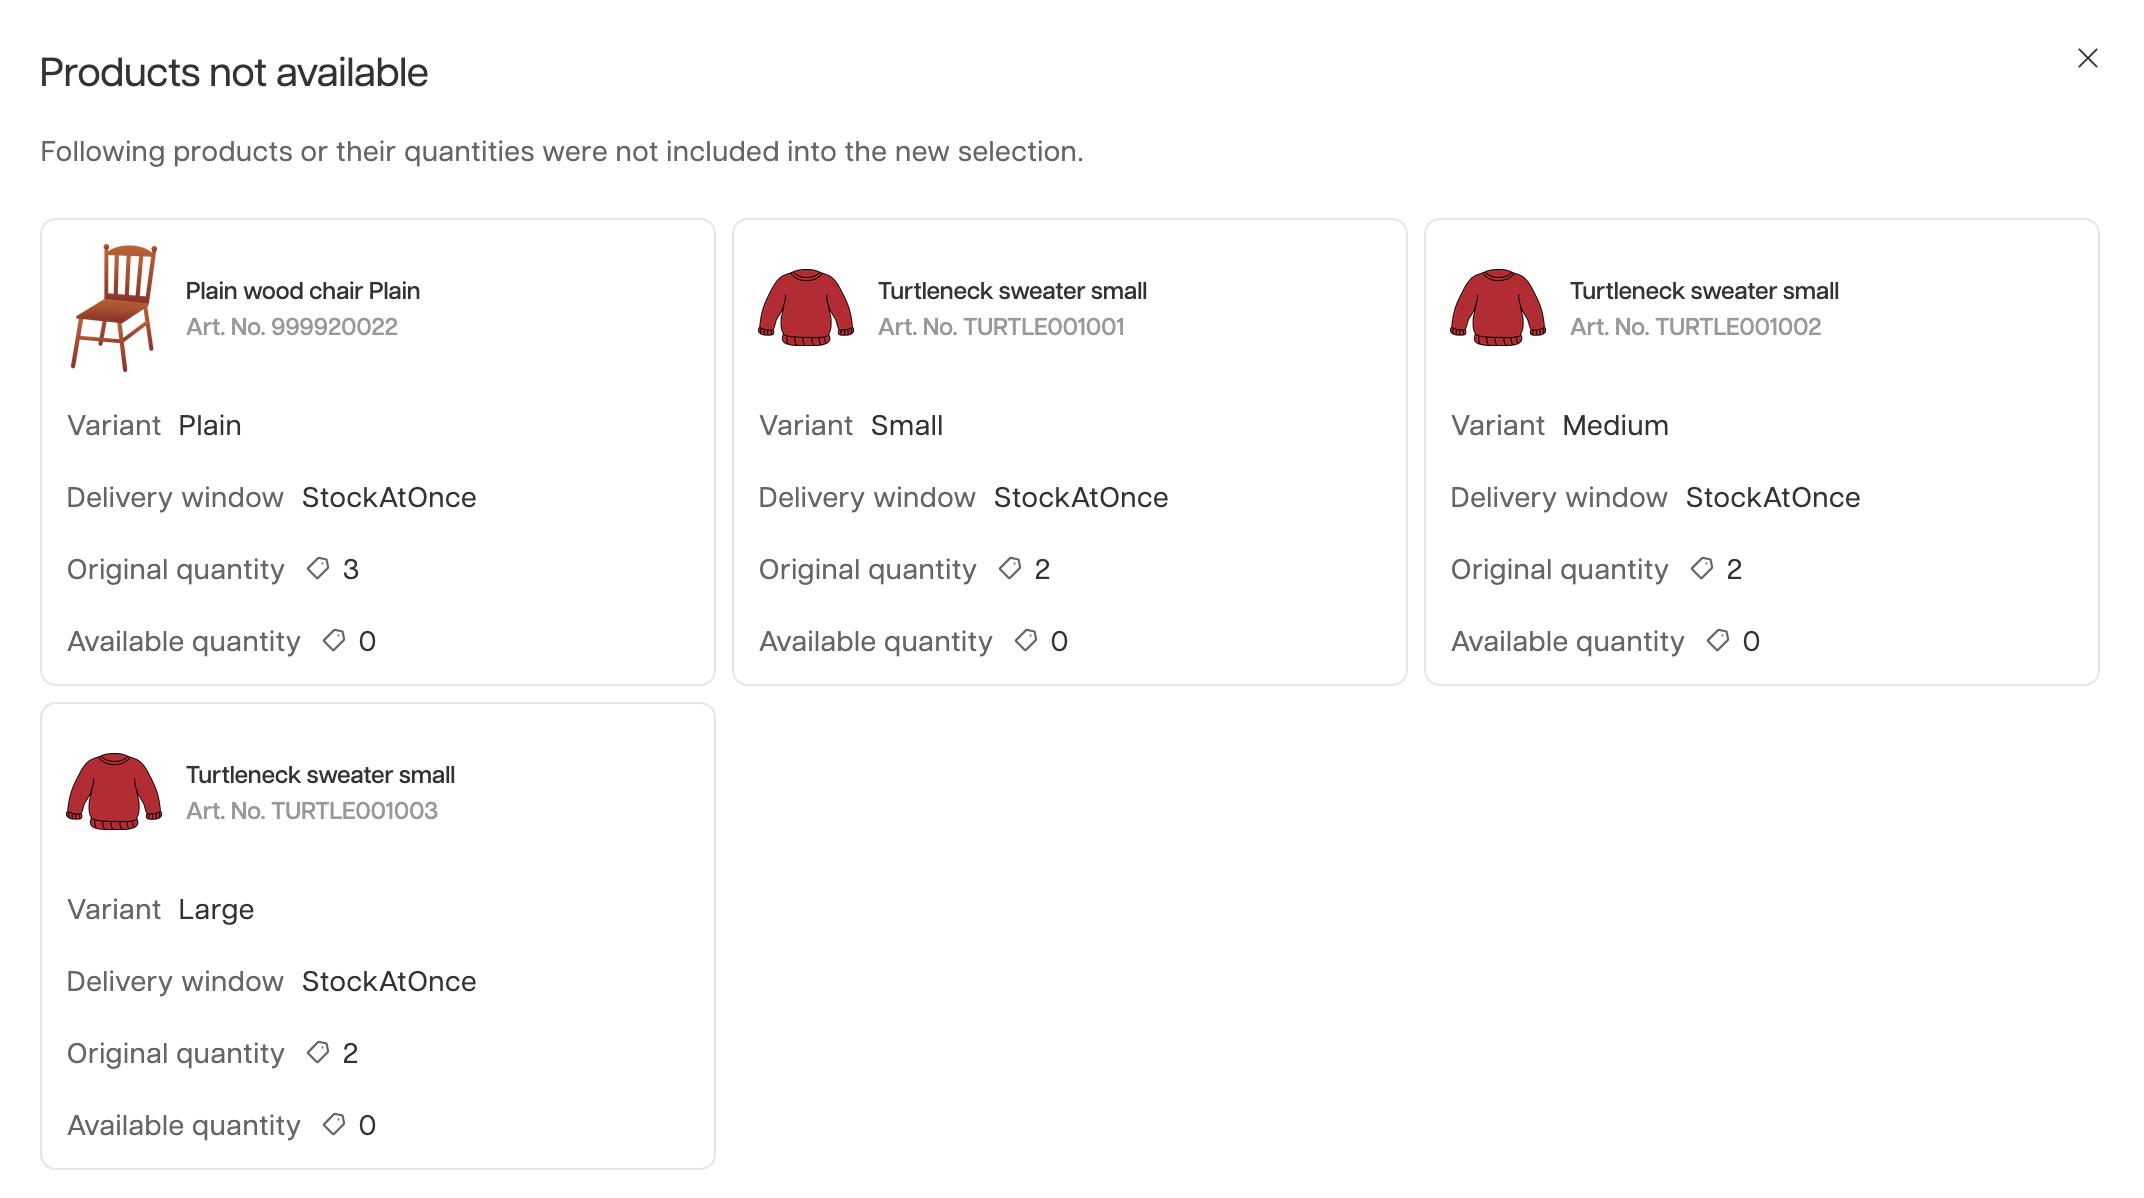Click tag icon by Small sweater available quantity
This screenshot has height=1198, width=2144.
(x=1026, y=641)
